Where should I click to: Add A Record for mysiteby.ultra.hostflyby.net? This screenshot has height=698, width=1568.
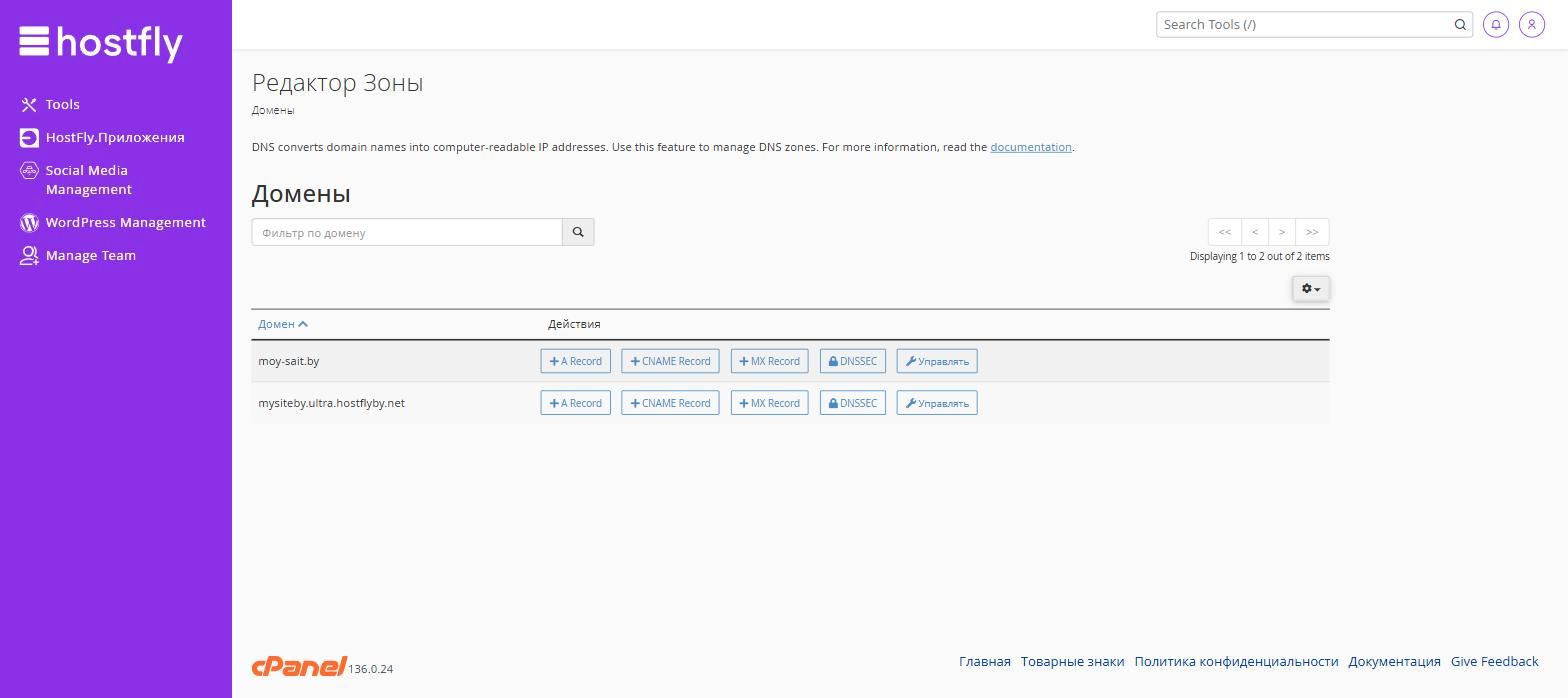pos(575,403)
